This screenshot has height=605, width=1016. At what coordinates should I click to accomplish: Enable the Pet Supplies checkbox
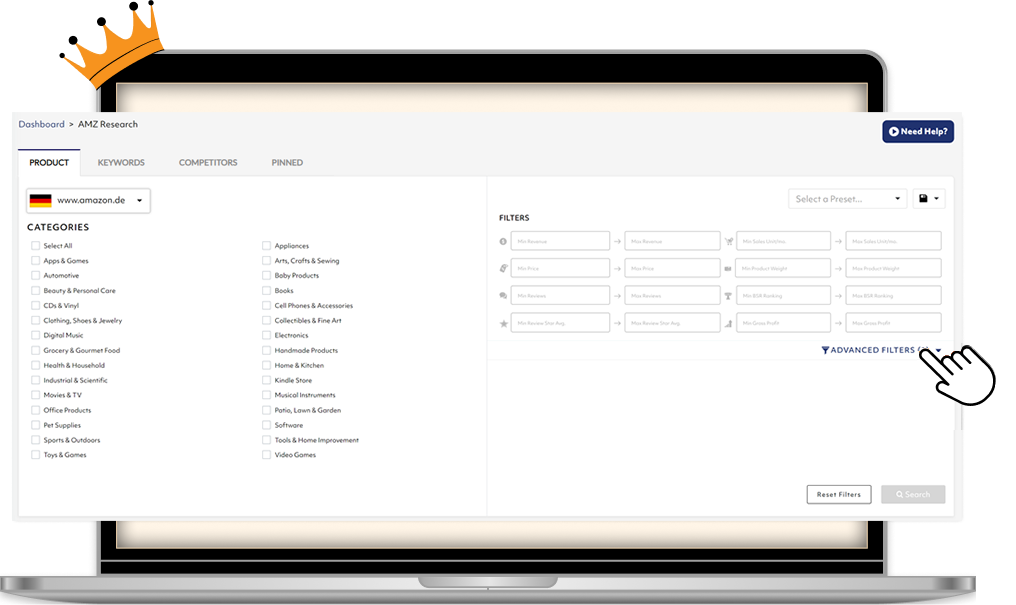(x=36, y=425)
